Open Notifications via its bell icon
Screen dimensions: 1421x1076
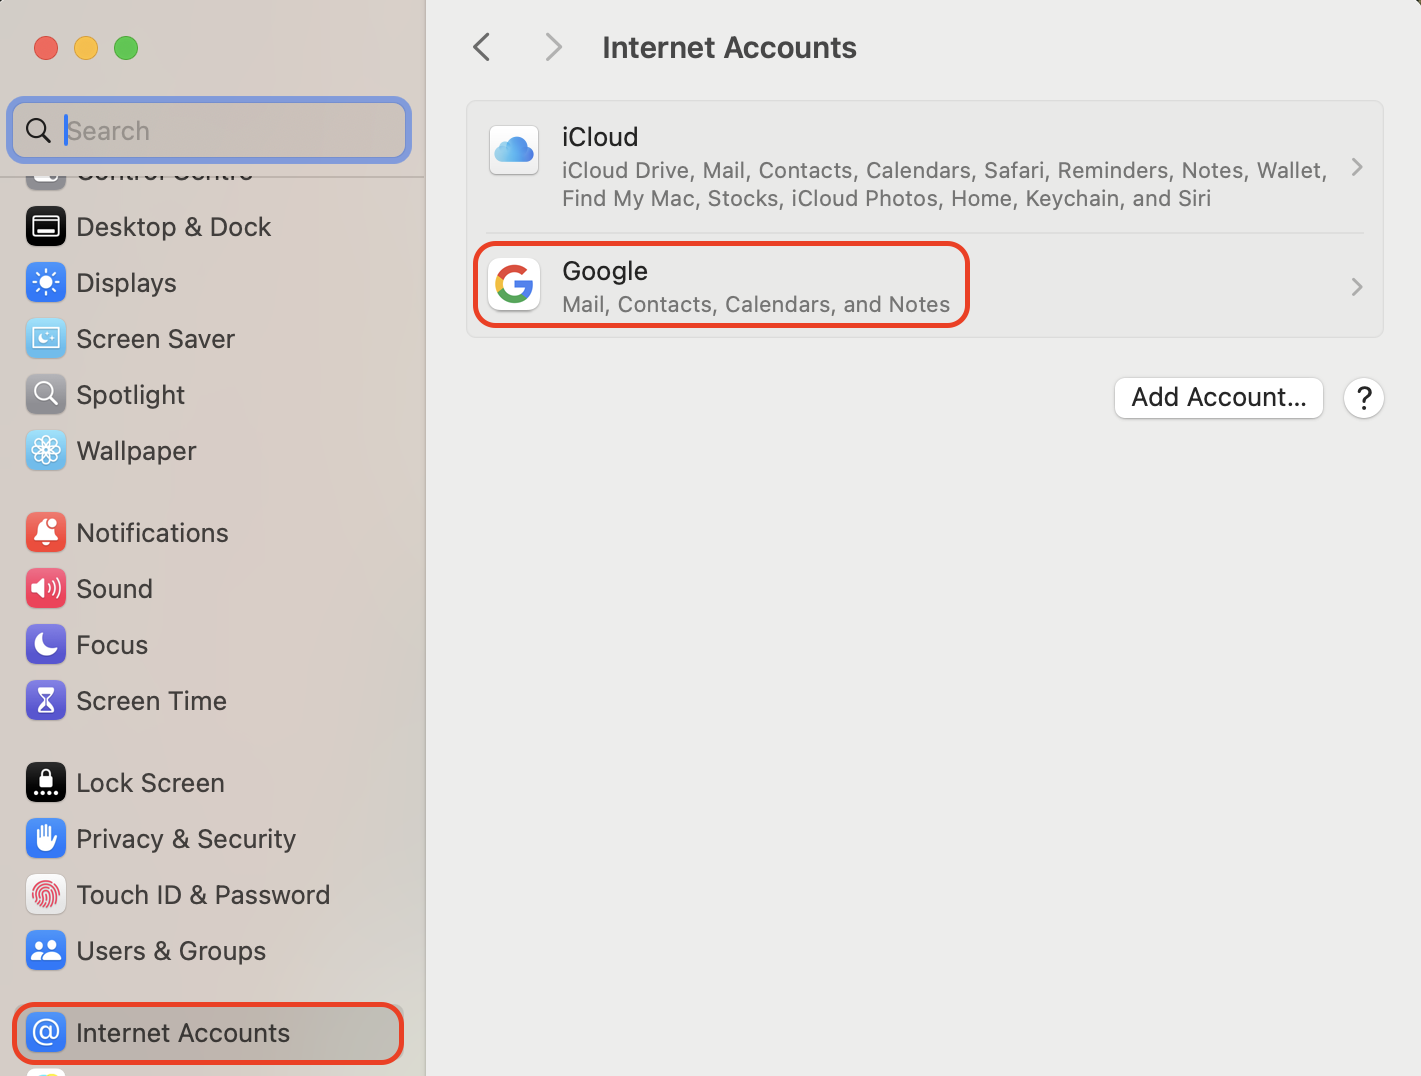pos(46,532)
